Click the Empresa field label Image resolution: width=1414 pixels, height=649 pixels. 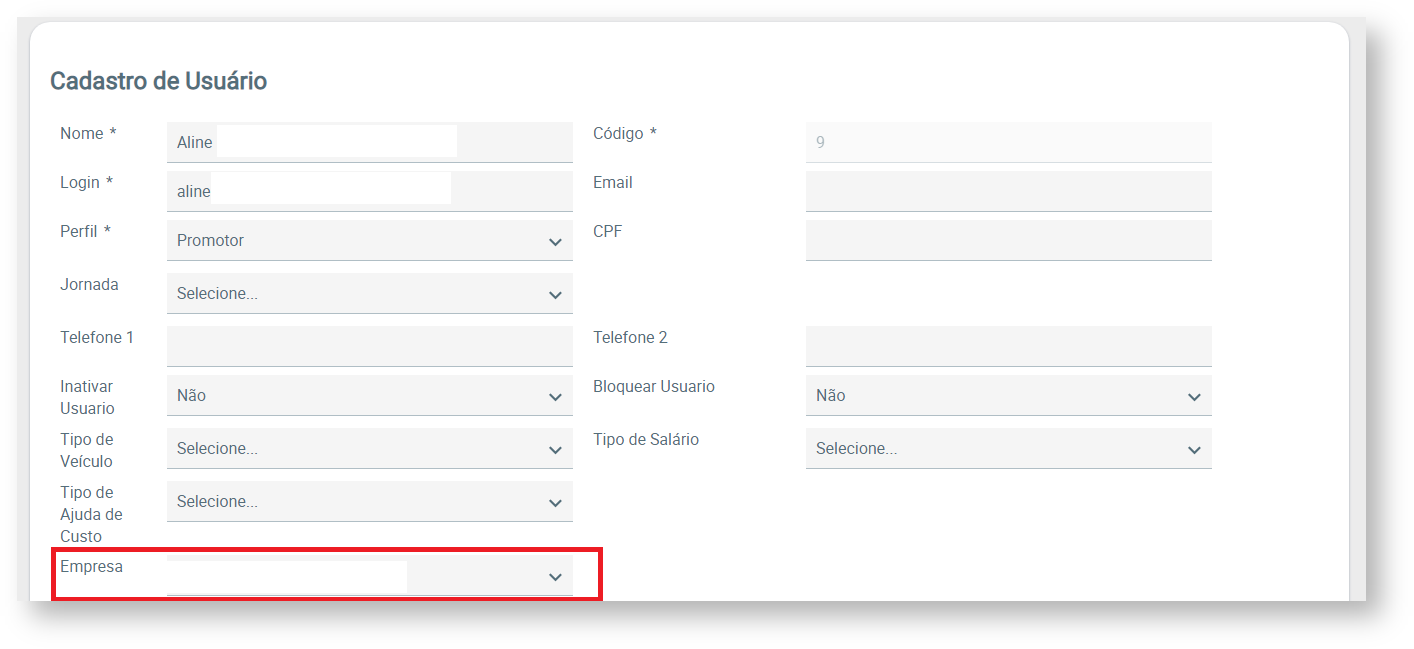(91, 567)
